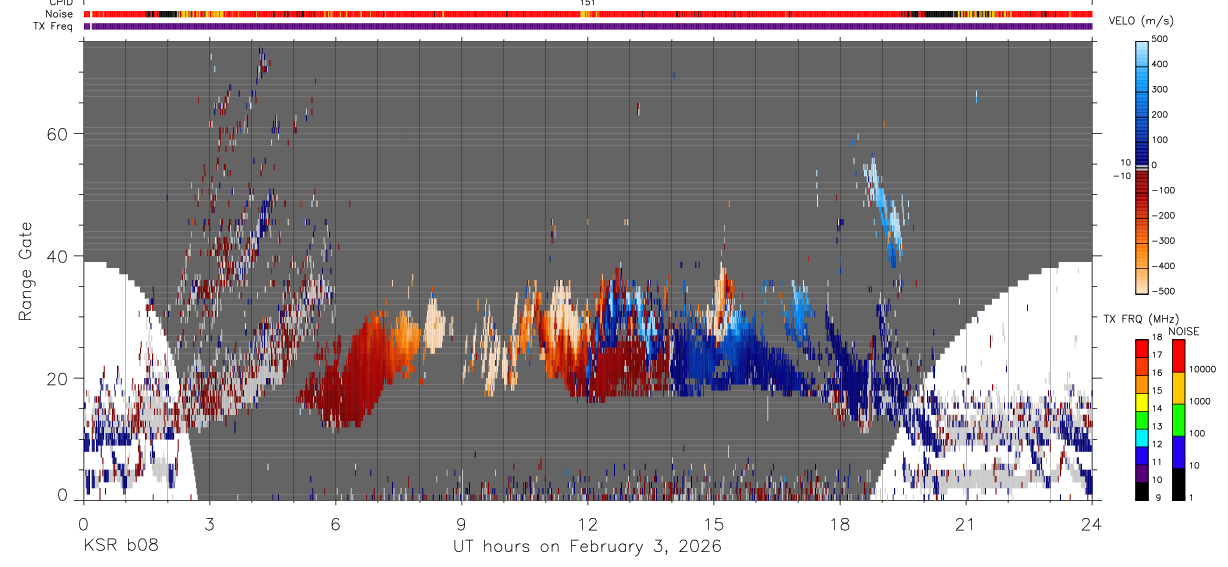The height and width of the screenshot is (567, 1228).
Task: Click the cyan segment of the TX FRQ colorbar
Action: click(1142, 436)
